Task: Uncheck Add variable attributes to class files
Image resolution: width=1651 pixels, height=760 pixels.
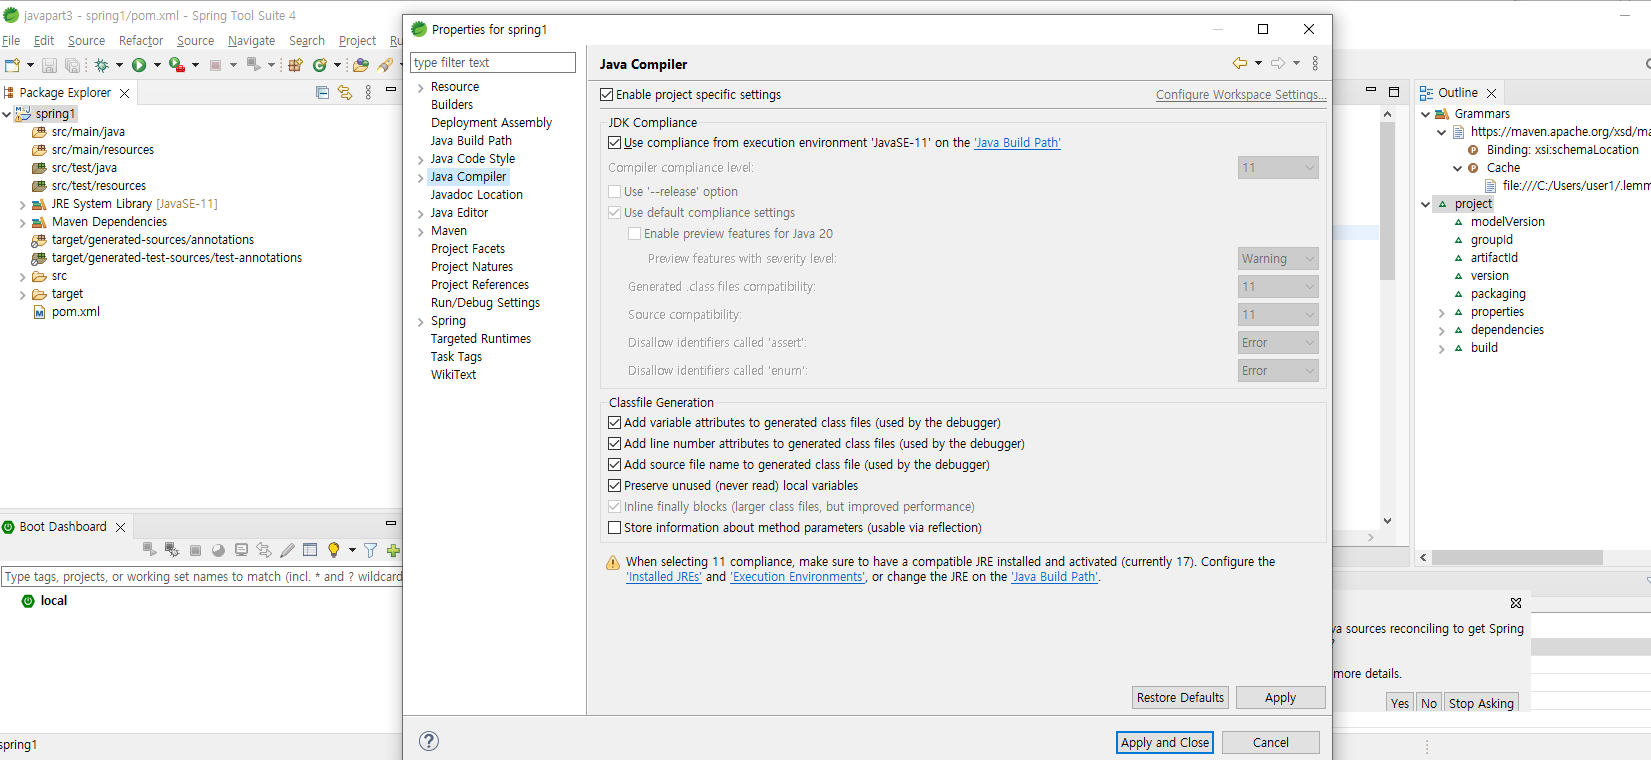Action: pos(615,423)
